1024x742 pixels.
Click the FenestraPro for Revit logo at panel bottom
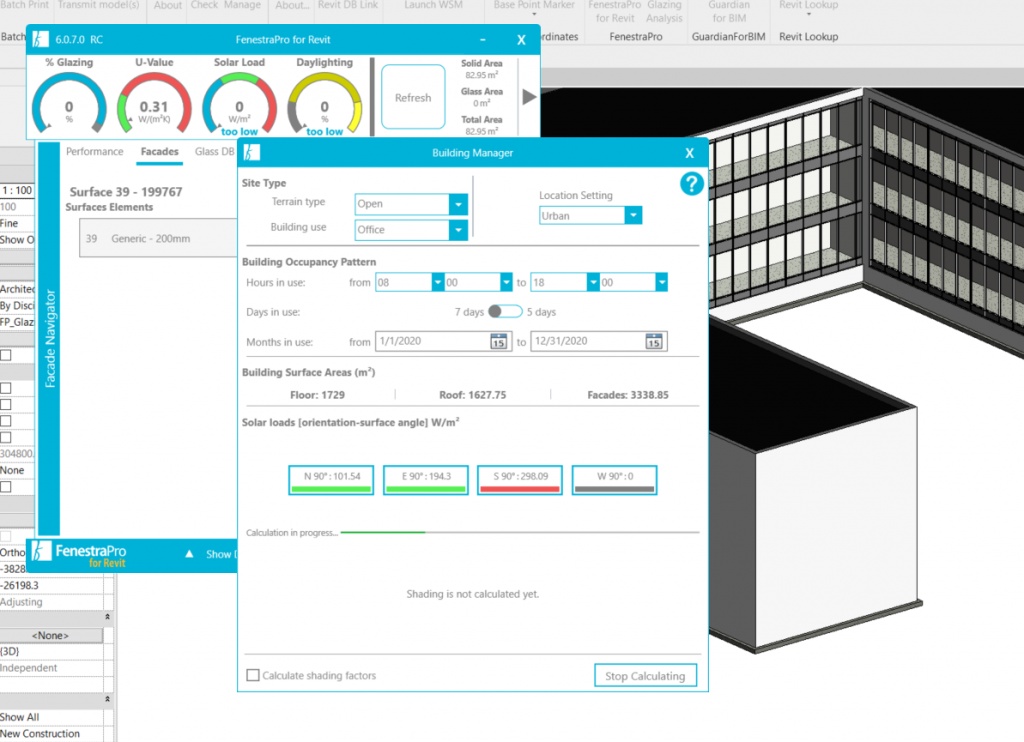(80, 554)
